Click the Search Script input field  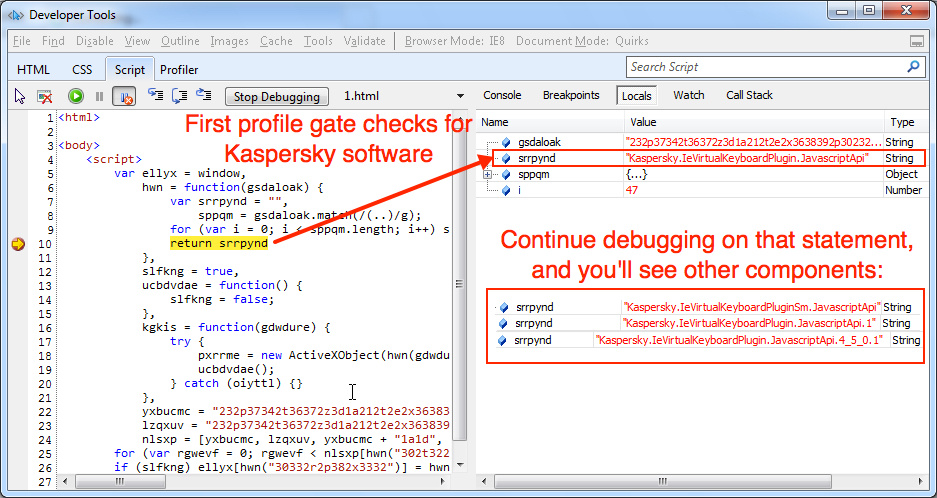coord(765,67)
